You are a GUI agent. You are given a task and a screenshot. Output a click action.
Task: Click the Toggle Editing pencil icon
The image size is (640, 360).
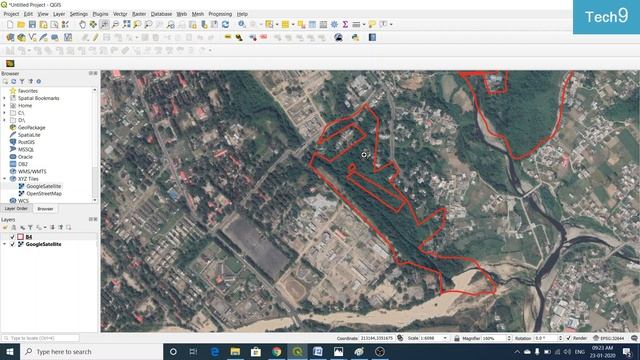click(96, 38)
